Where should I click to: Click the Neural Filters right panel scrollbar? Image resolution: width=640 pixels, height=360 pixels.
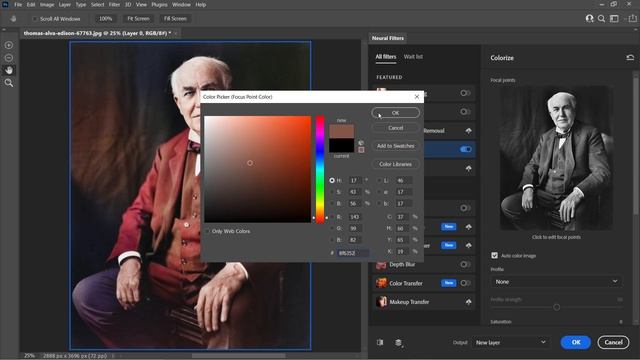635,143
